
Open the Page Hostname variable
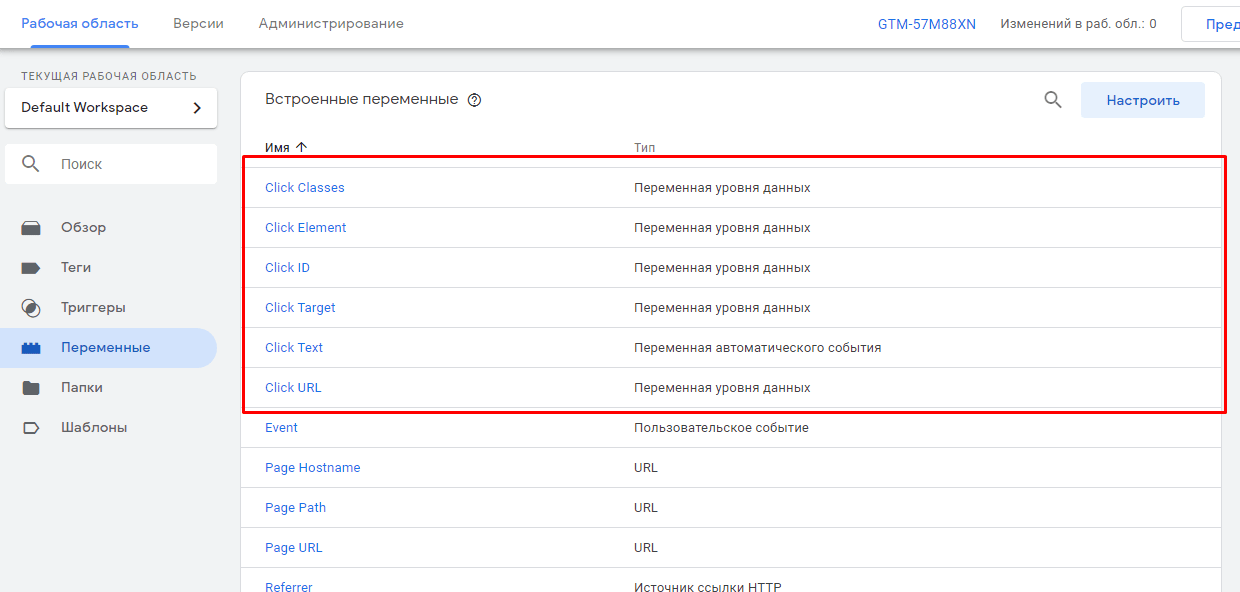tap(312, 468)
